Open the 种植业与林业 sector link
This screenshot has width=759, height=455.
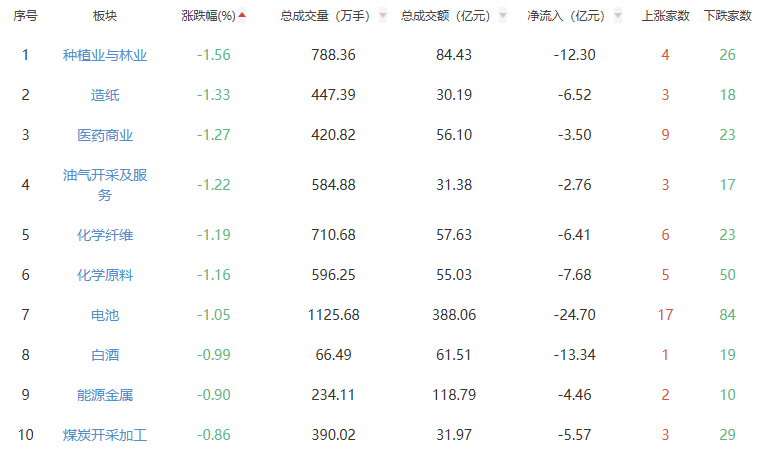click(105, 55)
